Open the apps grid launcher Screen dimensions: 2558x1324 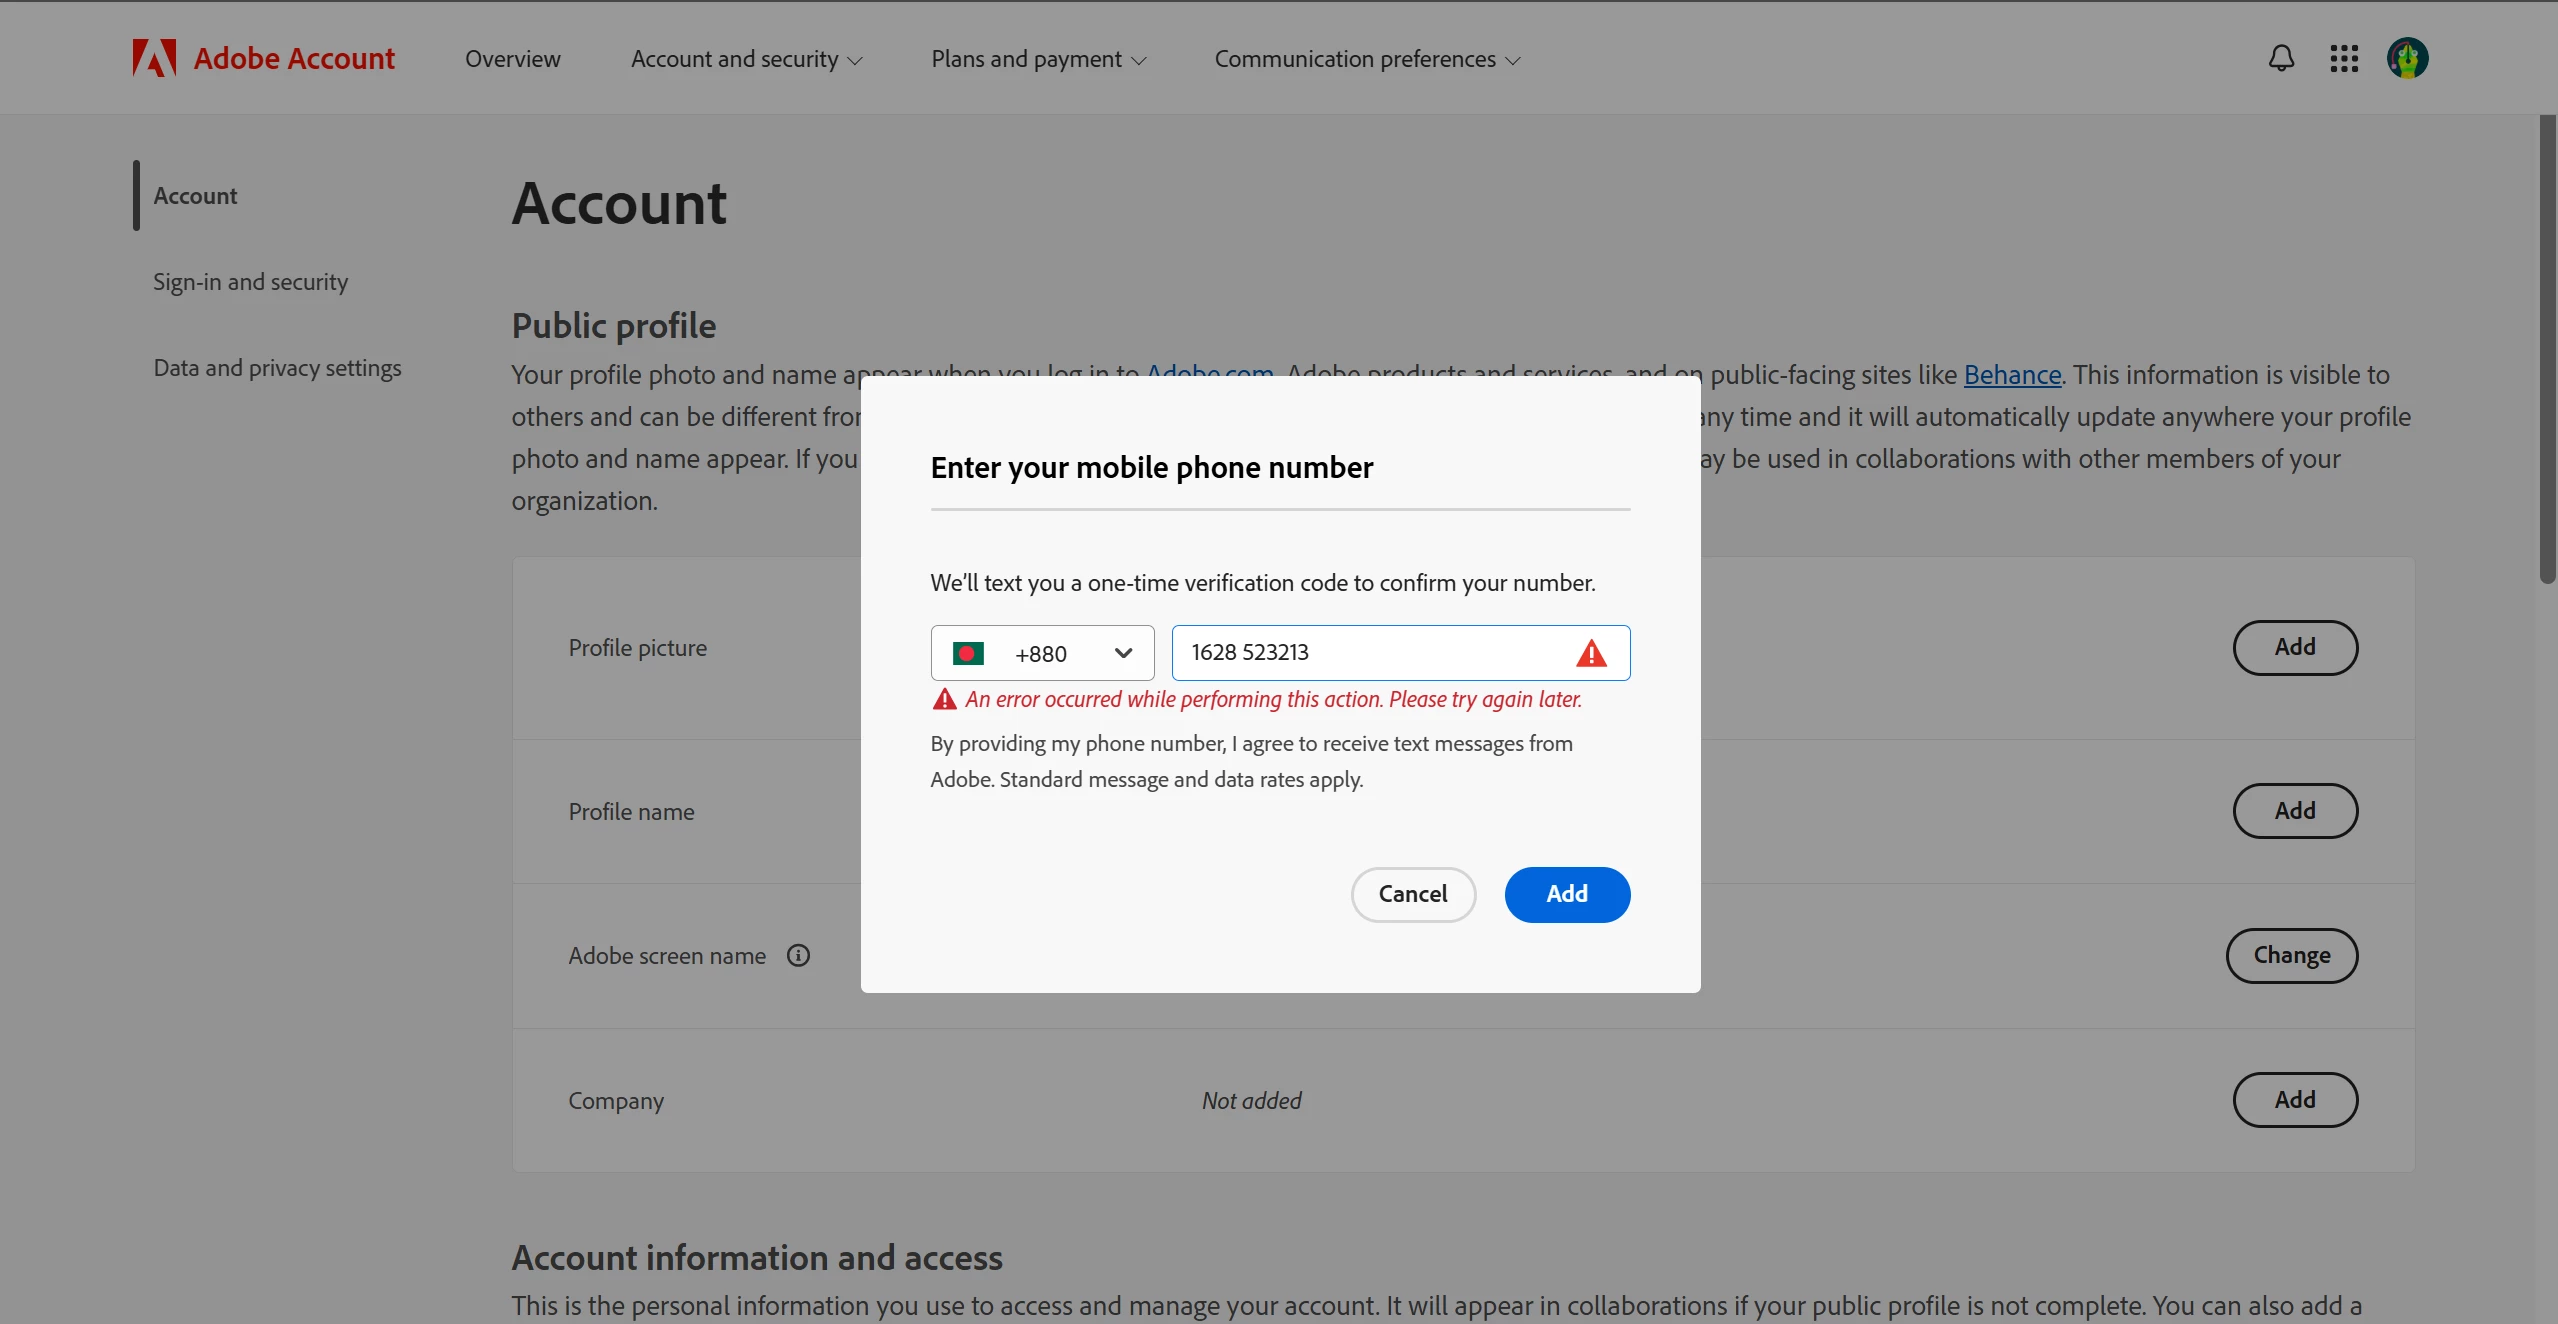(x=2343, y=58)
